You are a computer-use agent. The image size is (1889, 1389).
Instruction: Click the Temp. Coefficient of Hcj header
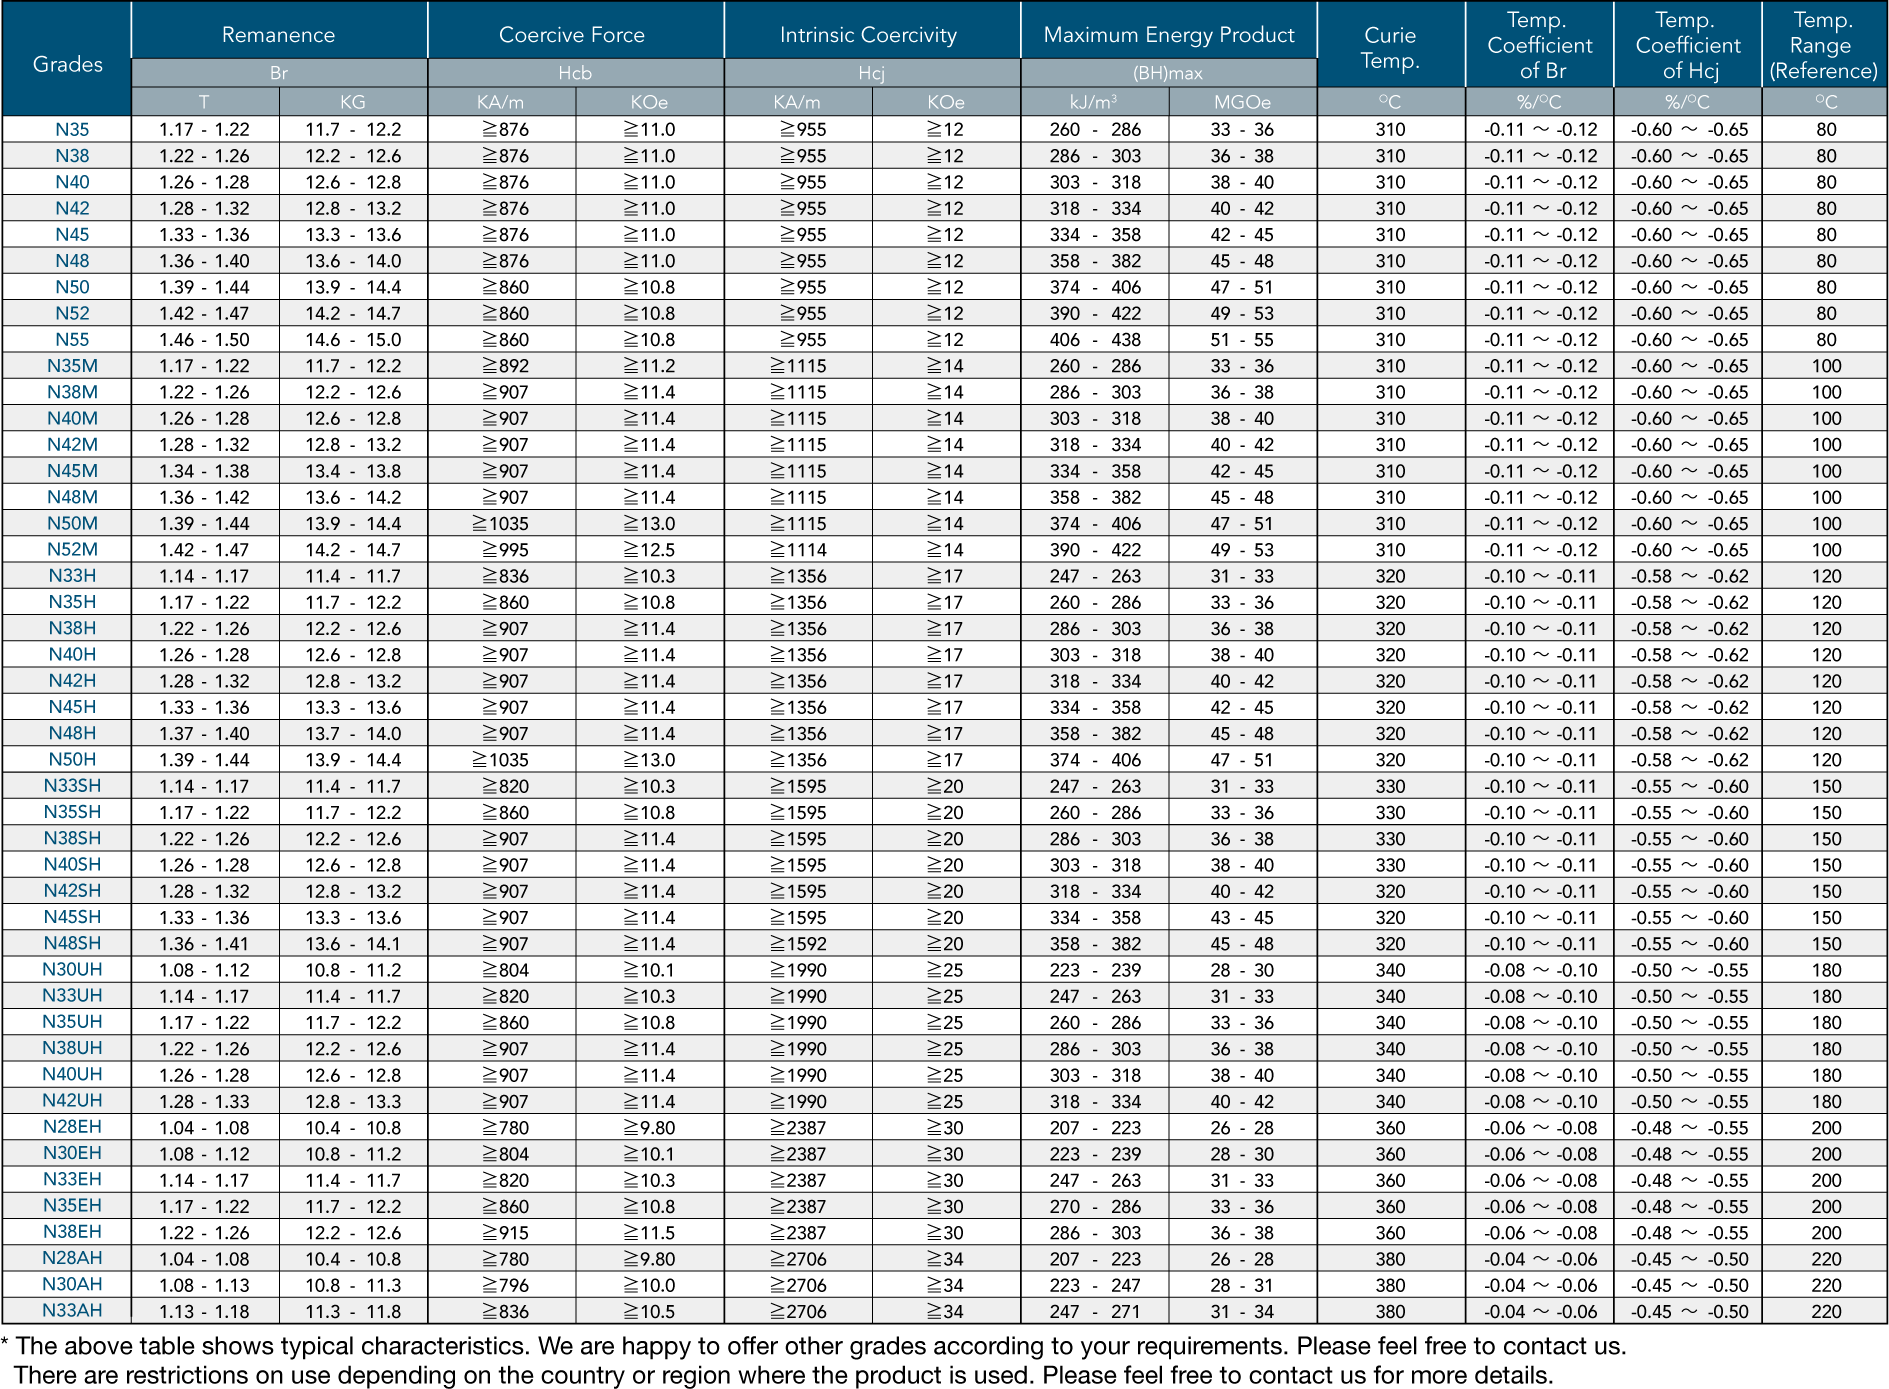tap(1688, 45)
